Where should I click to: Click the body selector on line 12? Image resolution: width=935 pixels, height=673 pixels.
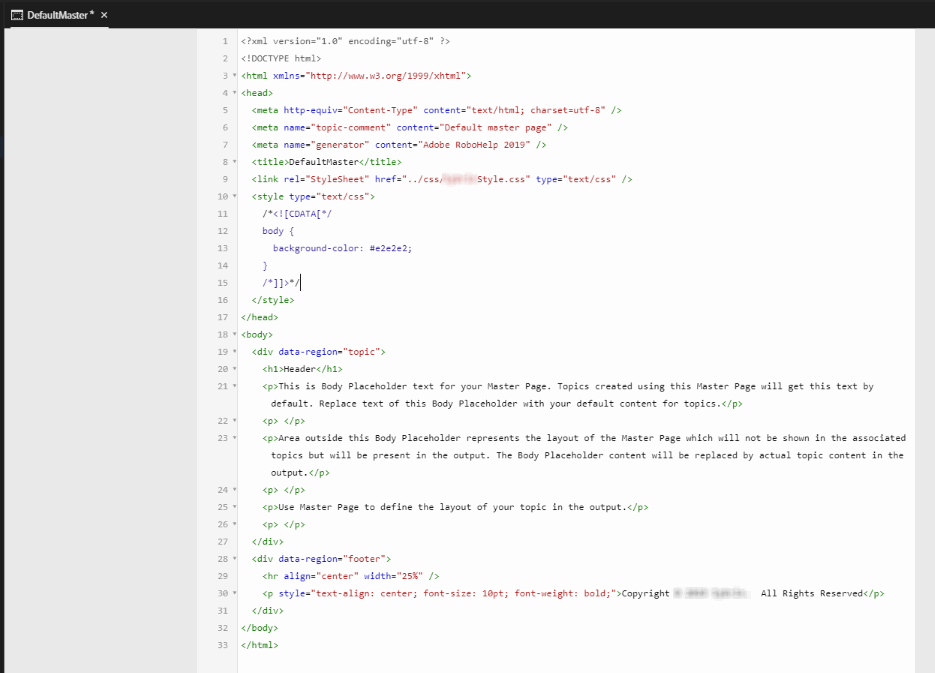[273, 231]
